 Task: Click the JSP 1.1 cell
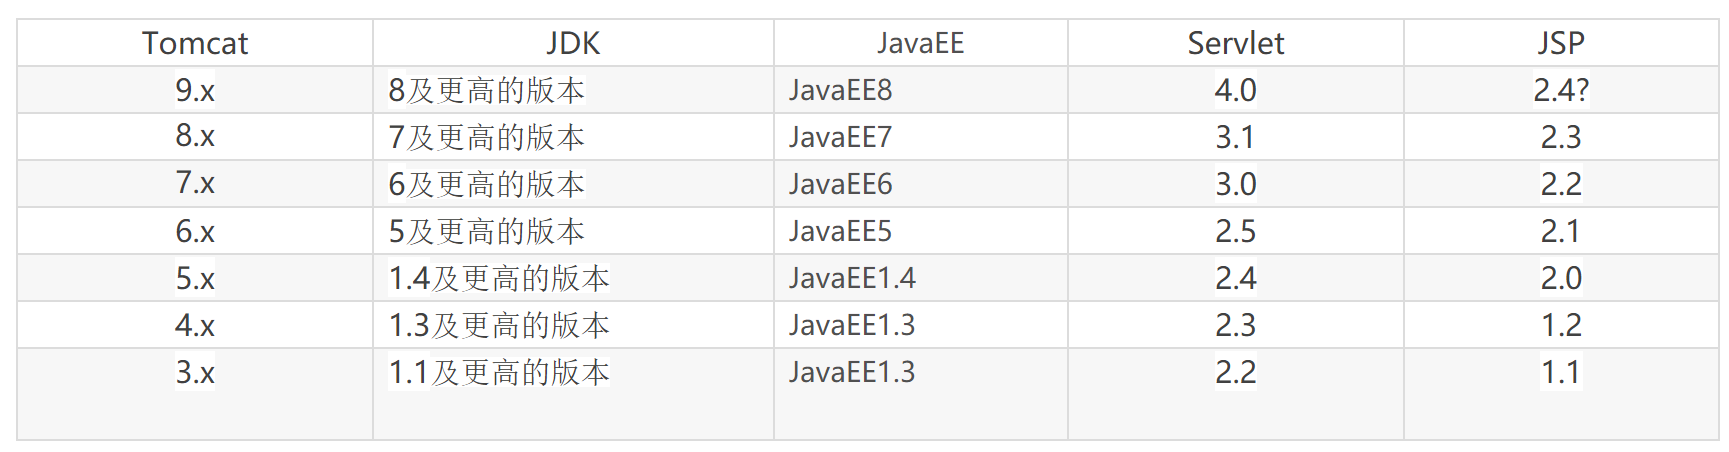pos(1560,372)
